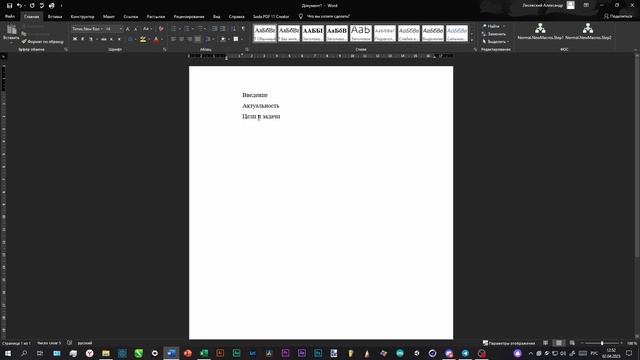This screenshot has height=360, width=640.
Task: Open text effects blue A menu
Action: click(130, 39)
